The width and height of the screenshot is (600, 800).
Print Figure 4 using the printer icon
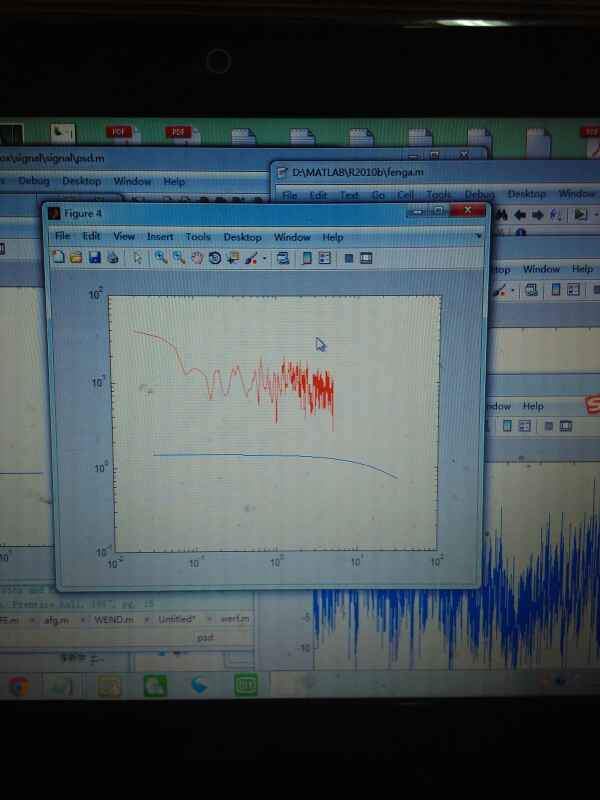[x=112, y=258]
